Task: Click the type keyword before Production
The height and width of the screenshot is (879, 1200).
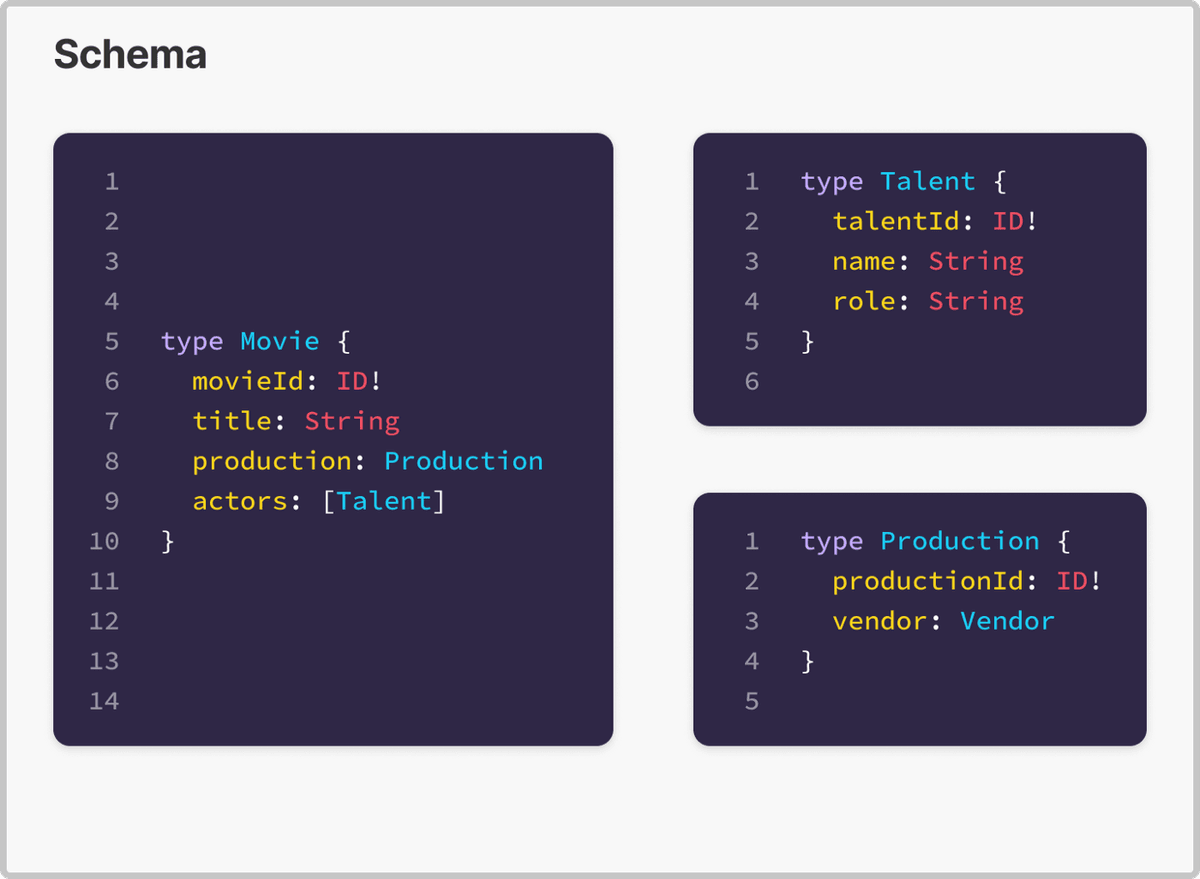Action: click(x=832, y=541)
